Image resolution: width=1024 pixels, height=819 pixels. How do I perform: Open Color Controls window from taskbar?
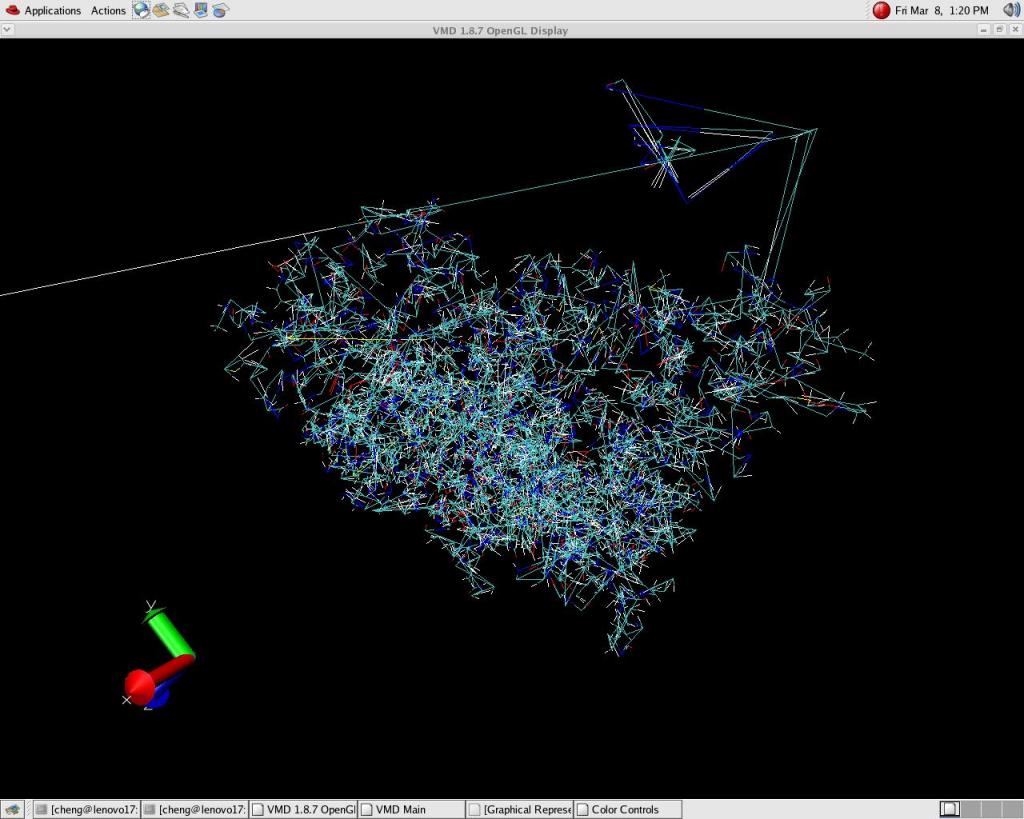[628, 810]
